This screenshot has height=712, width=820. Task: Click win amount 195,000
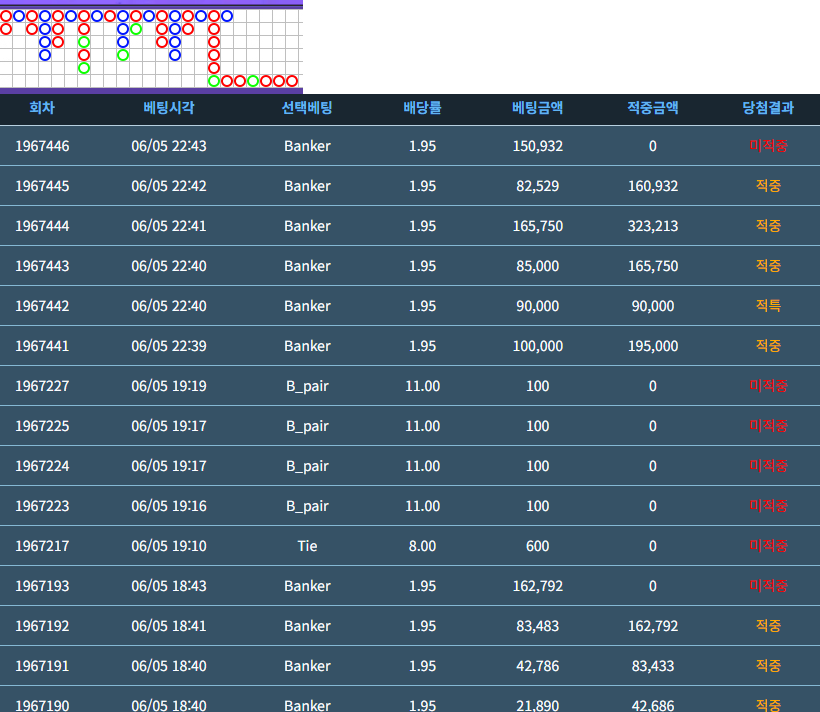click(x=653, y=346)
